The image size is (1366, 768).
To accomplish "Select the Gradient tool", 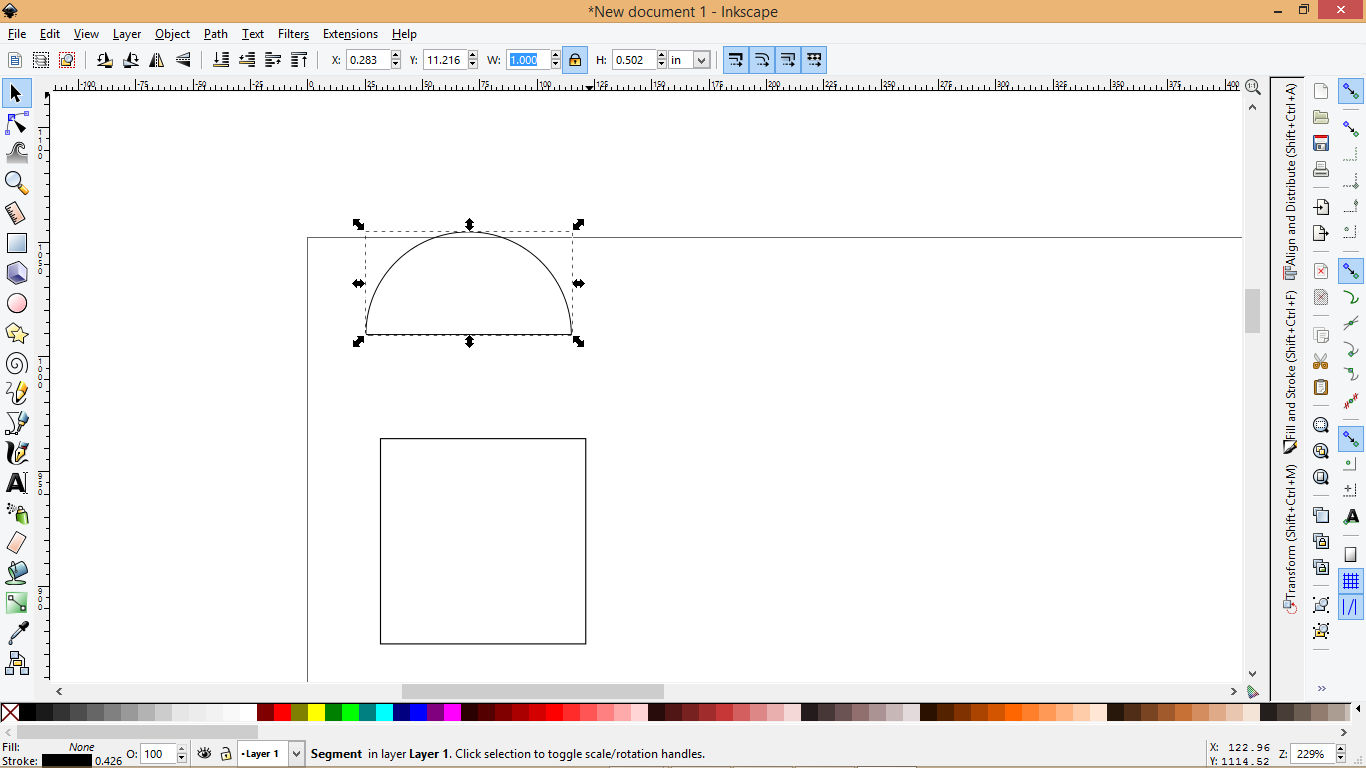I will pyautogui.click(x=16, y=603).
